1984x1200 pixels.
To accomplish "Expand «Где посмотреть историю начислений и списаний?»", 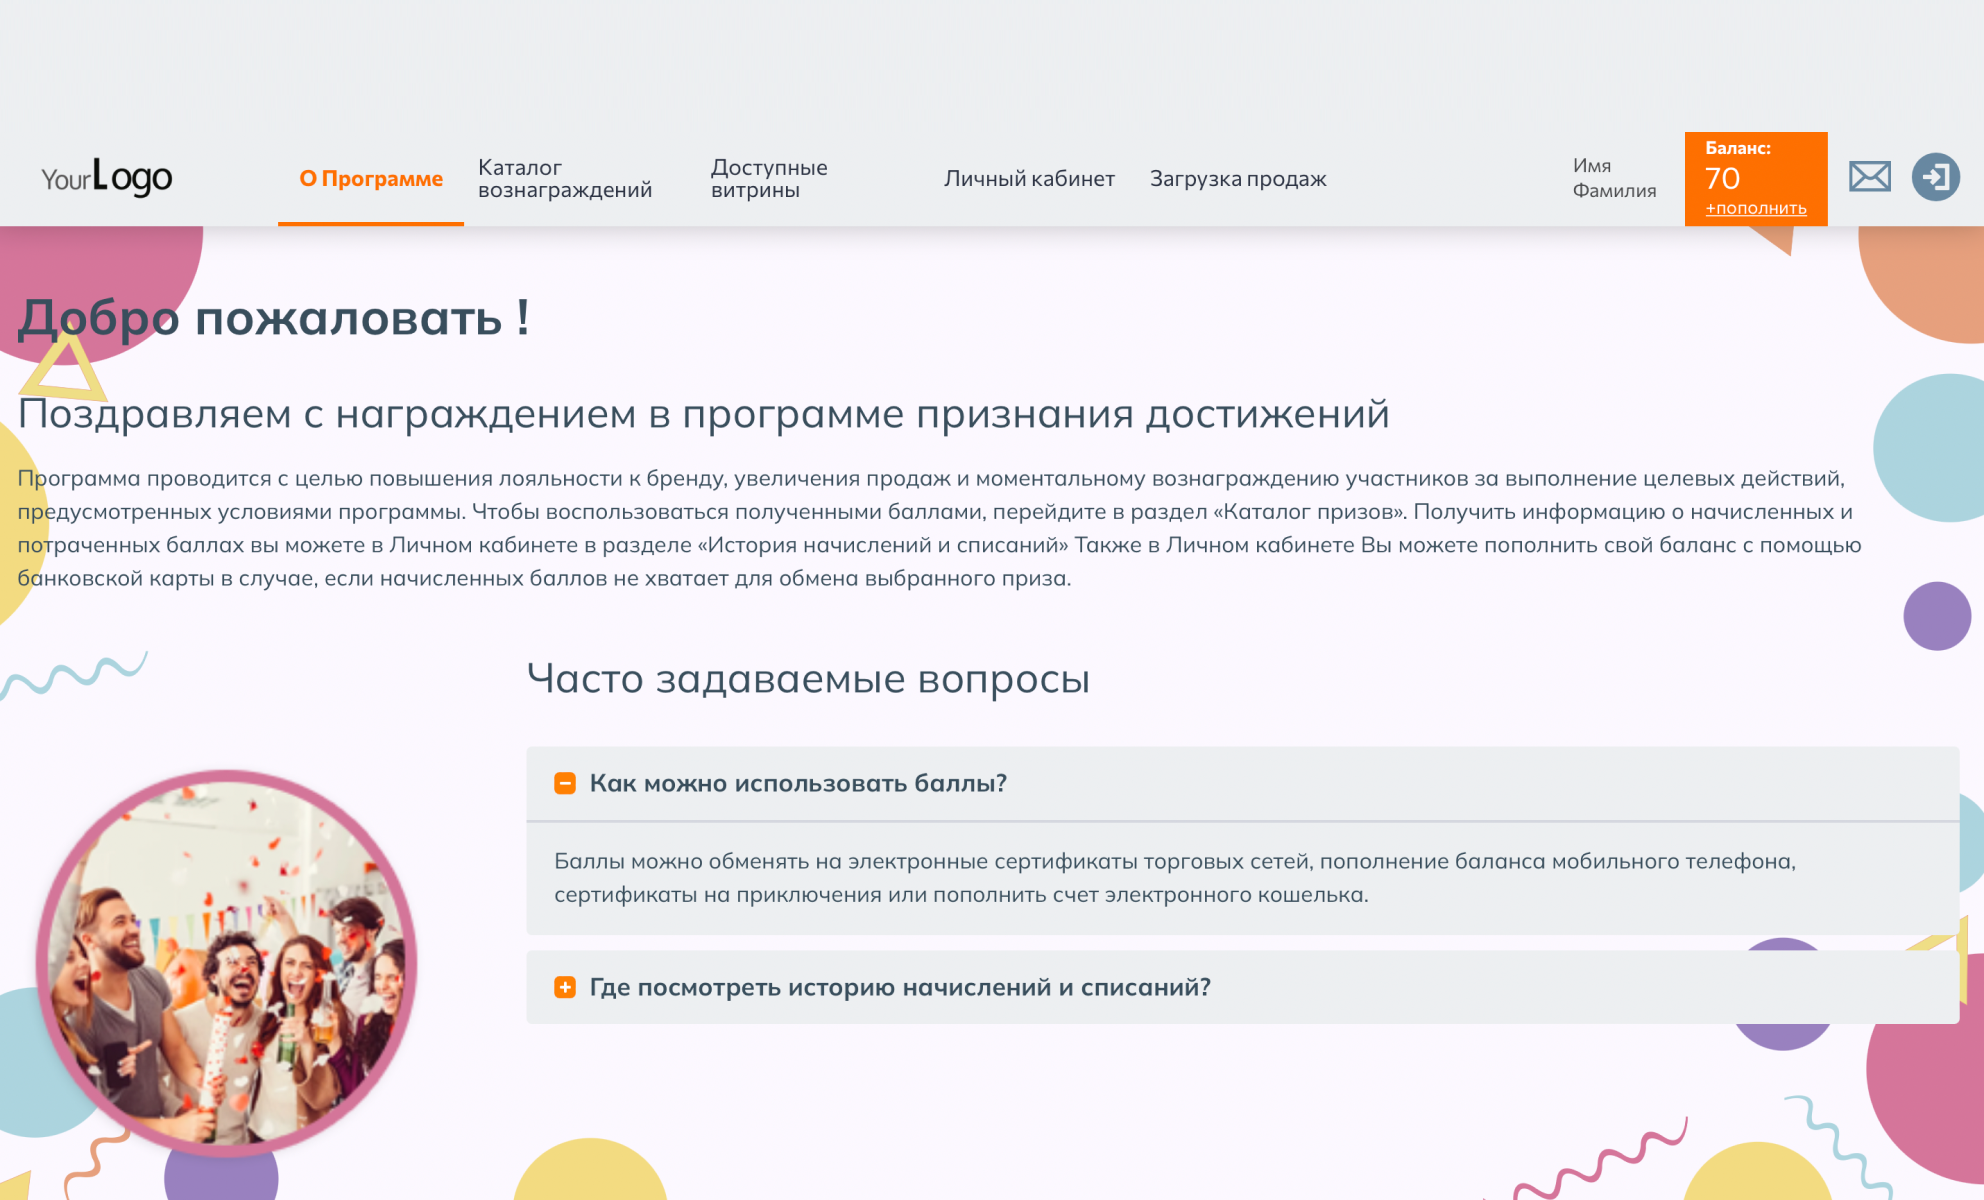I will [899, 988].
